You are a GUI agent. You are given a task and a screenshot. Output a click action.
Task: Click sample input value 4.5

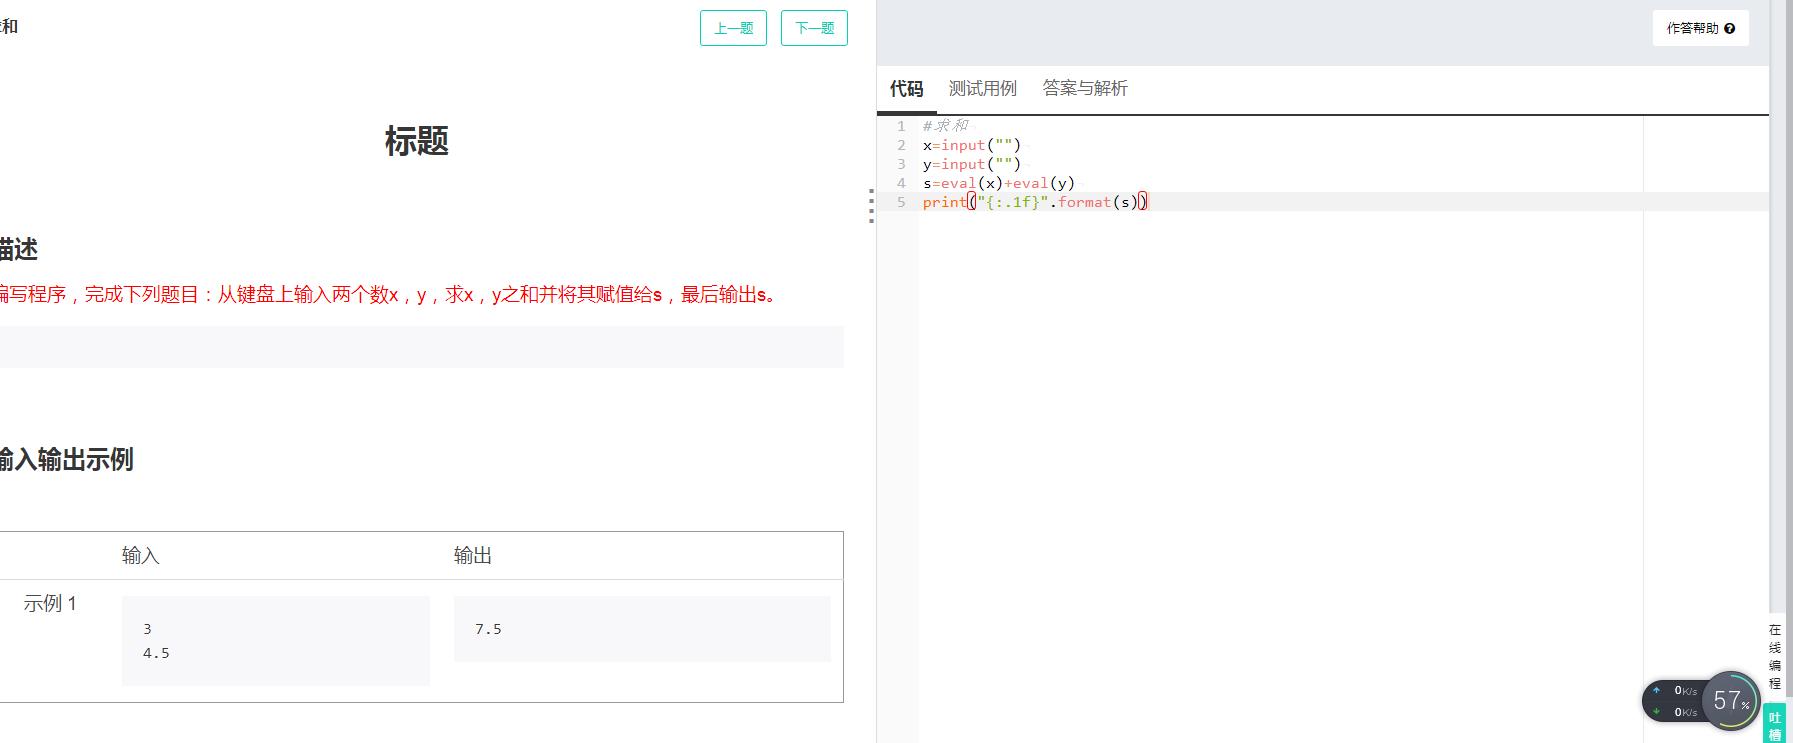(x=156, y=653)
